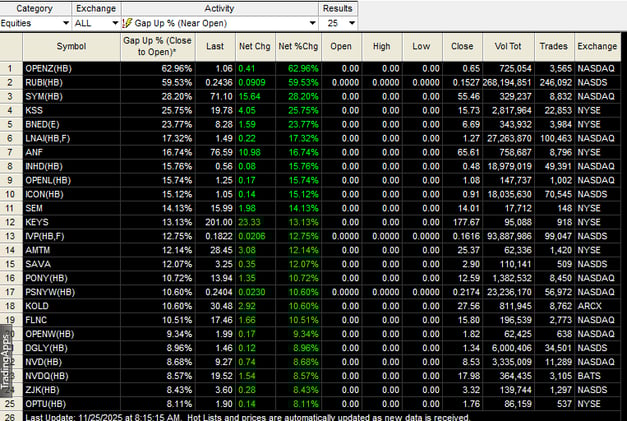Screen dimensions: 627x421
Task: Select the KEYS symbol
Action: click(37, 222)
